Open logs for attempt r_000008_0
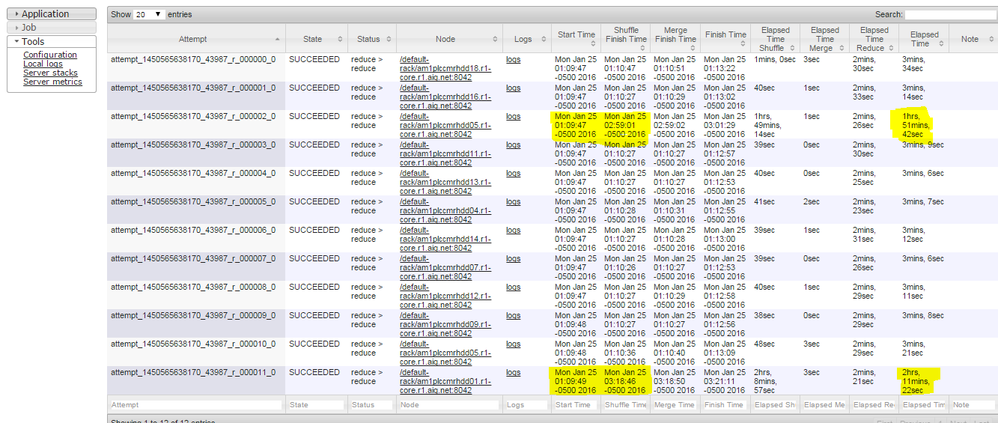 [513, 287]
